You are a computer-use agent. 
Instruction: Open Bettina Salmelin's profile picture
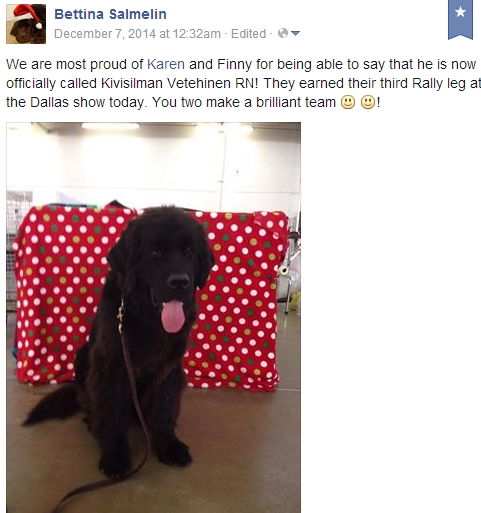(26, 24)
